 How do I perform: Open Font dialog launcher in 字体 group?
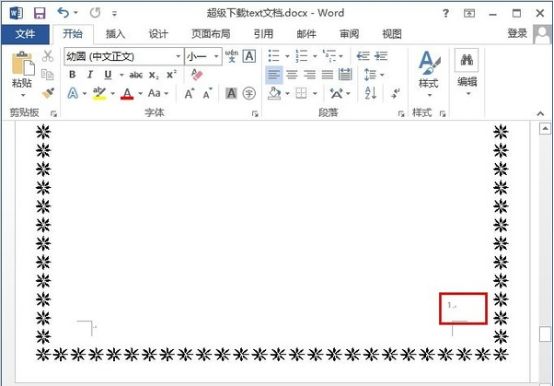coord(255,114)
